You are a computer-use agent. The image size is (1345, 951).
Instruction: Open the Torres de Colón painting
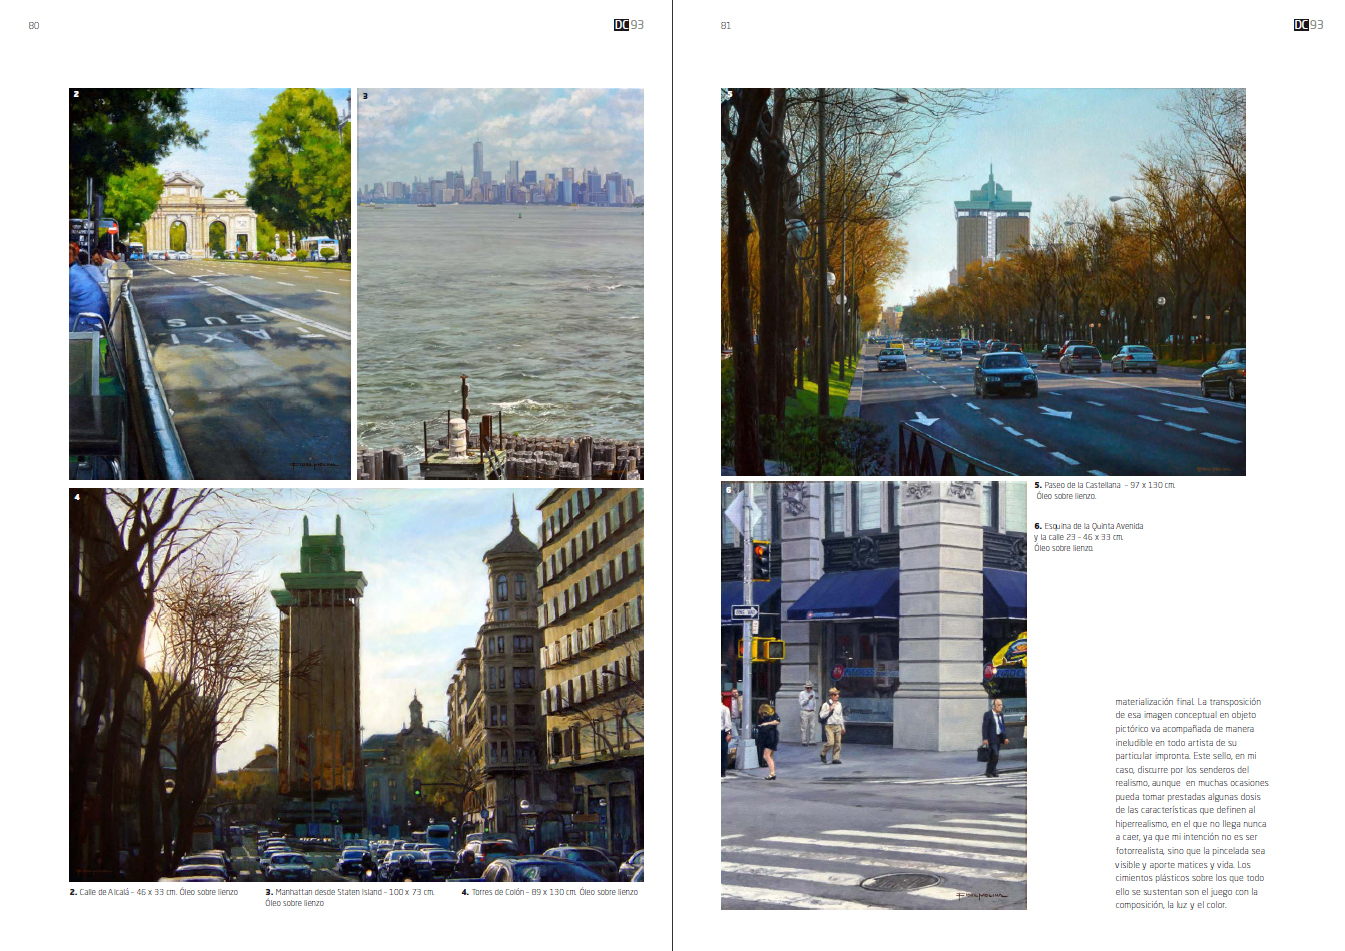pyautogui.click(x=356, y=684)
